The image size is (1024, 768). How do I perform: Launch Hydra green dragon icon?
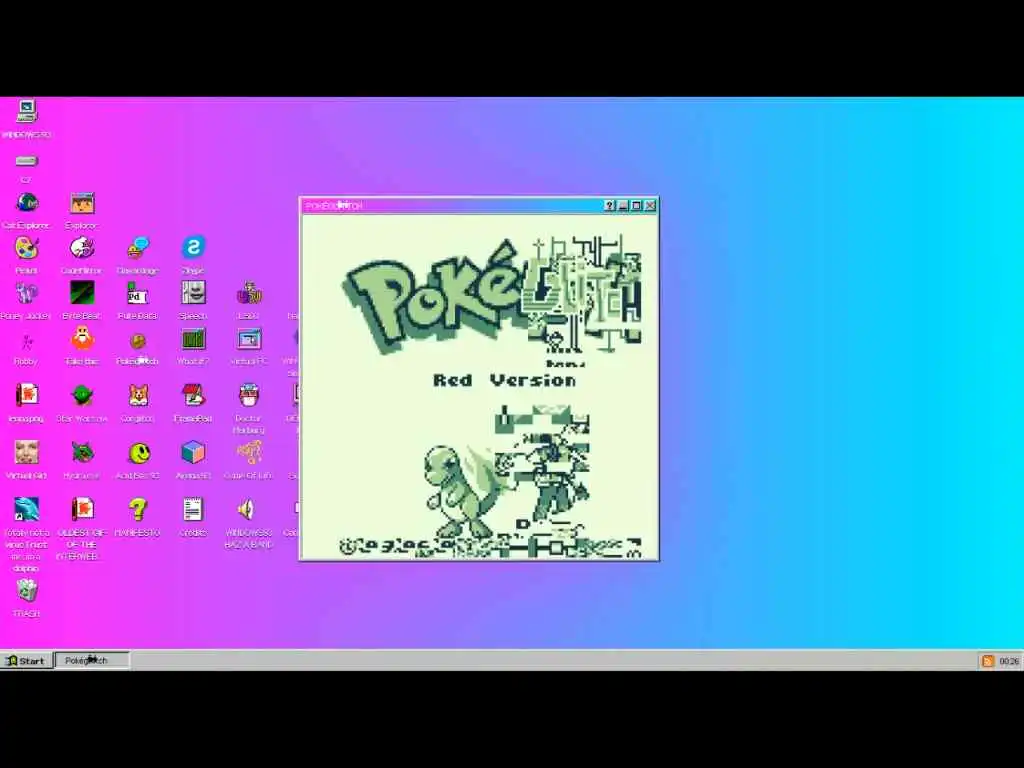82,452
